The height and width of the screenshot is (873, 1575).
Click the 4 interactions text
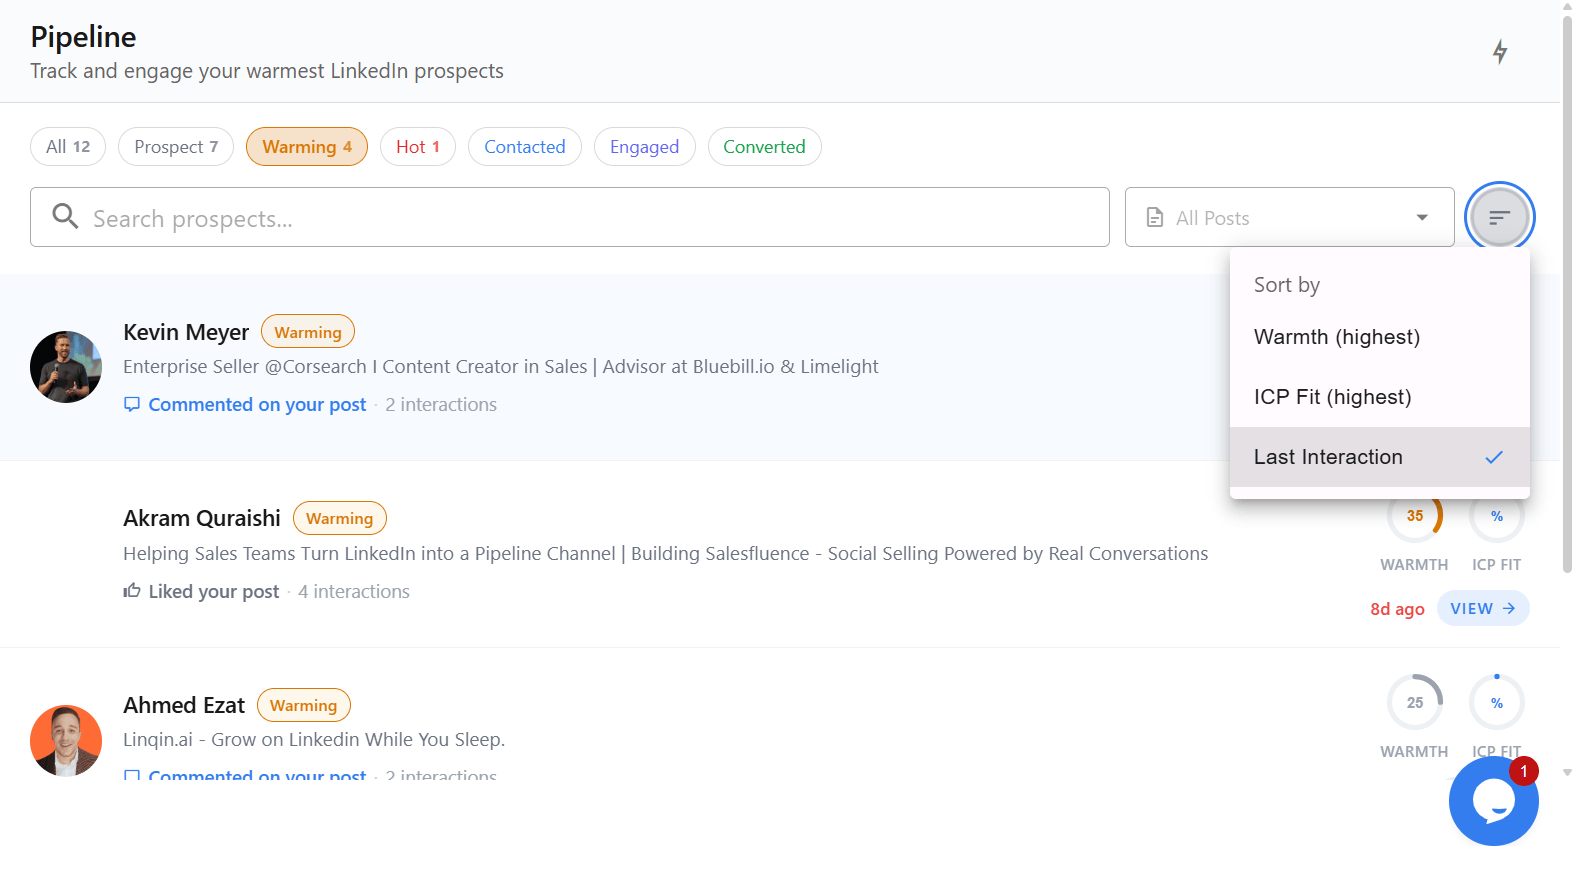point(354,591)
